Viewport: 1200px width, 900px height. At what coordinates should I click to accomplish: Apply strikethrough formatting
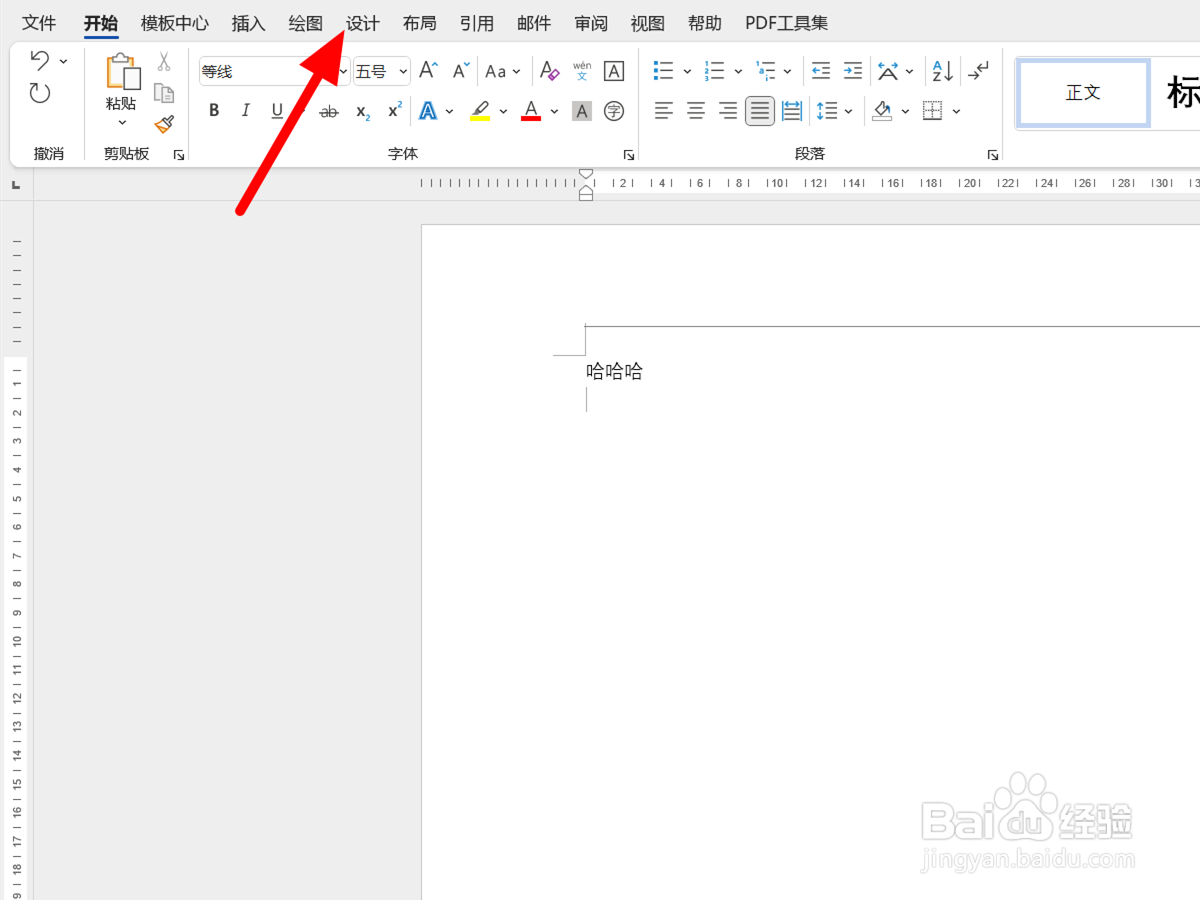click(x=329, y=111)
